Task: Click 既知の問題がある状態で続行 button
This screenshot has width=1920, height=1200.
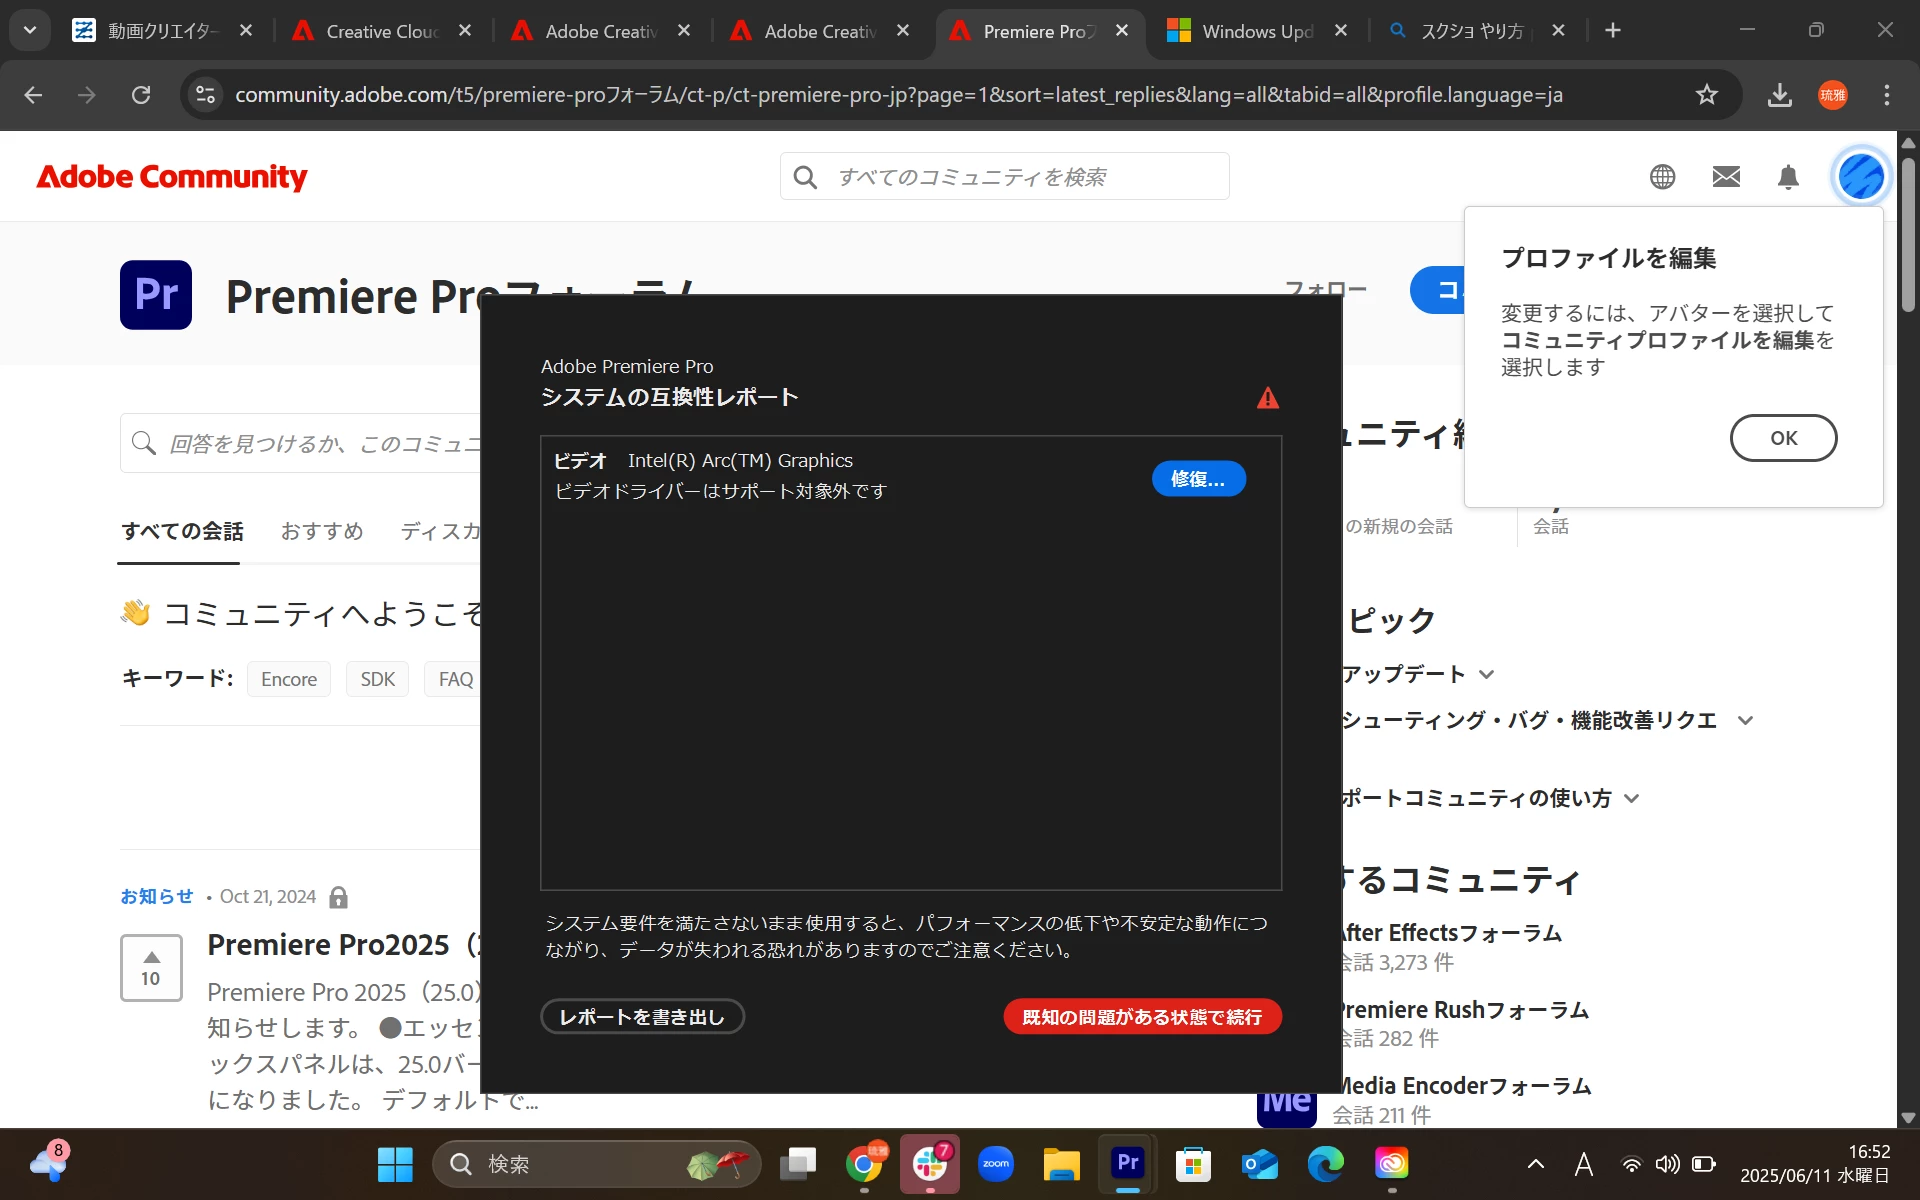Action: coord(1142,1016)
